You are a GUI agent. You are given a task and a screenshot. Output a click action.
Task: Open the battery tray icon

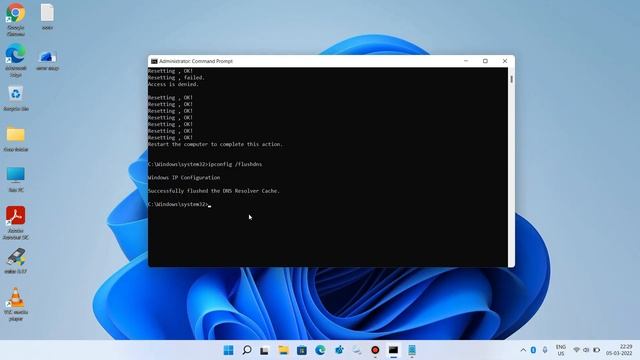[x=596, y=350]
